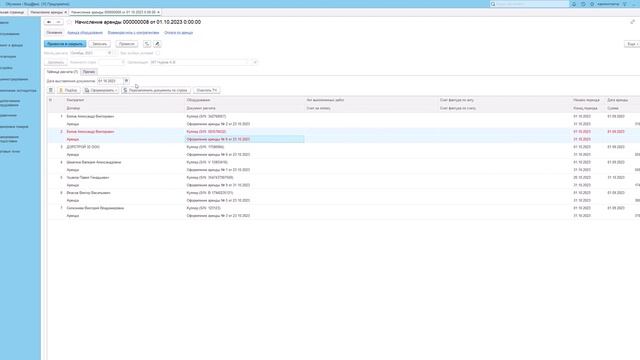Click Оформление аренды № 2 document cell
Viewport: 640px width, 360px height.
218,124
